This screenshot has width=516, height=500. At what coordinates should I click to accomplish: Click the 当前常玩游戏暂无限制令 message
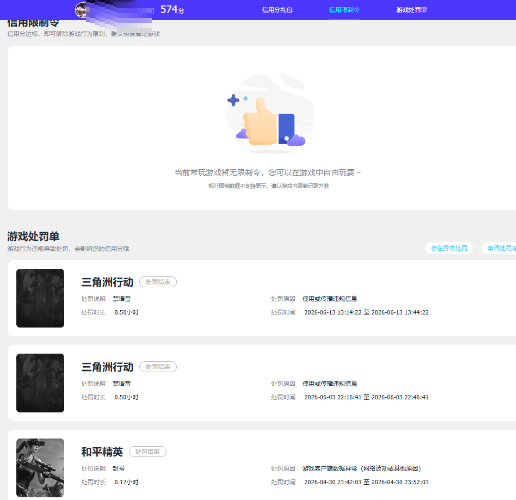tap(268, 173)
